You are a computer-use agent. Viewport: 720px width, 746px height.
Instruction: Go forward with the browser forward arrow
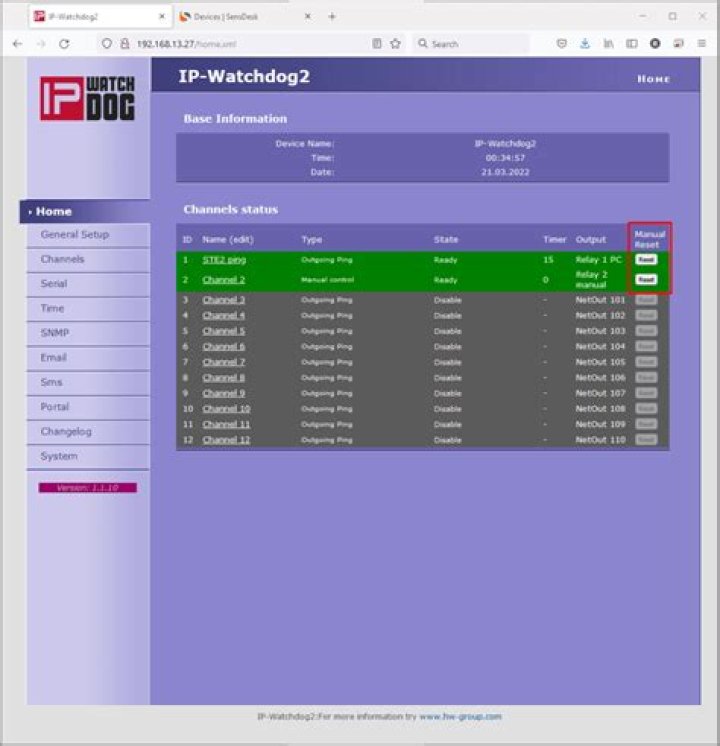coord(41,44)
